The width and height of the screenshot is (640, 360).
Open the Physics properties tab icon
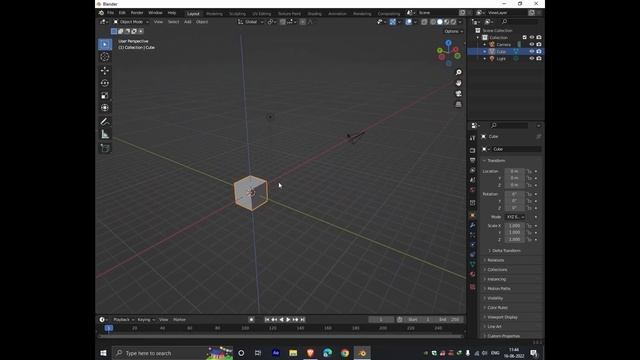pyautogui.click(x=473, y=245)
